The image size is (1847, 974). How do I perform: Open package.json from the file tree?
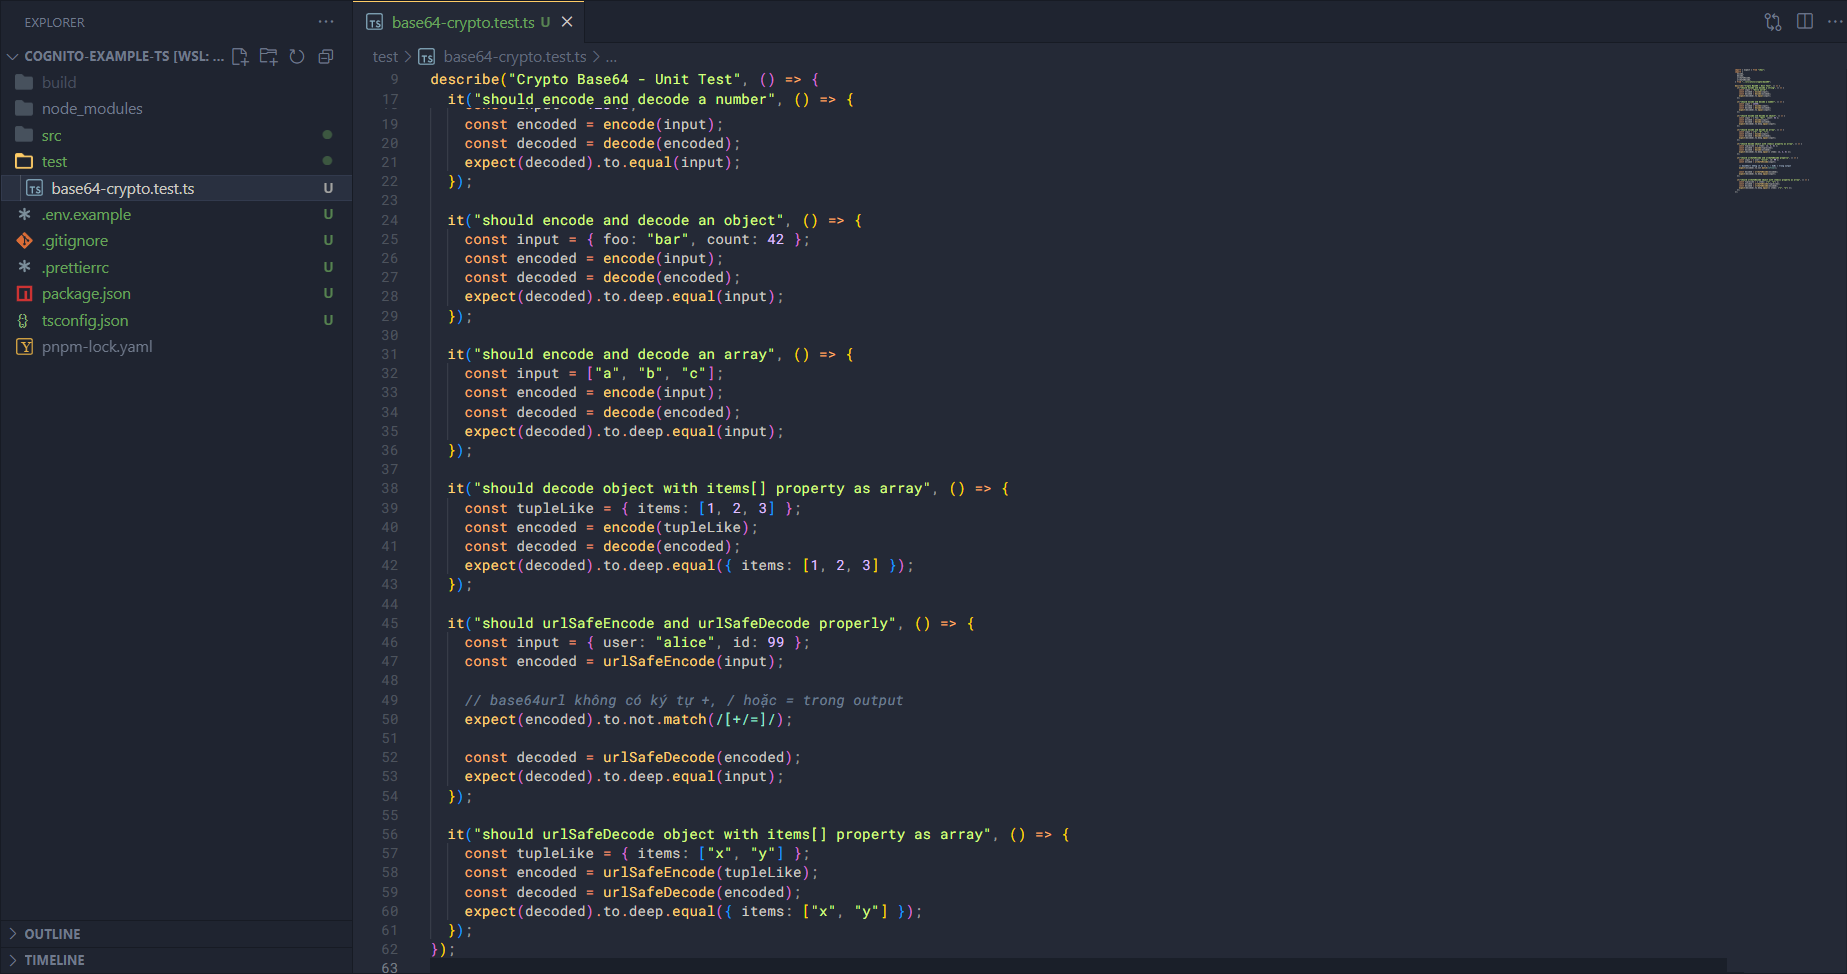pyautogui.click(x=86, y=294)
